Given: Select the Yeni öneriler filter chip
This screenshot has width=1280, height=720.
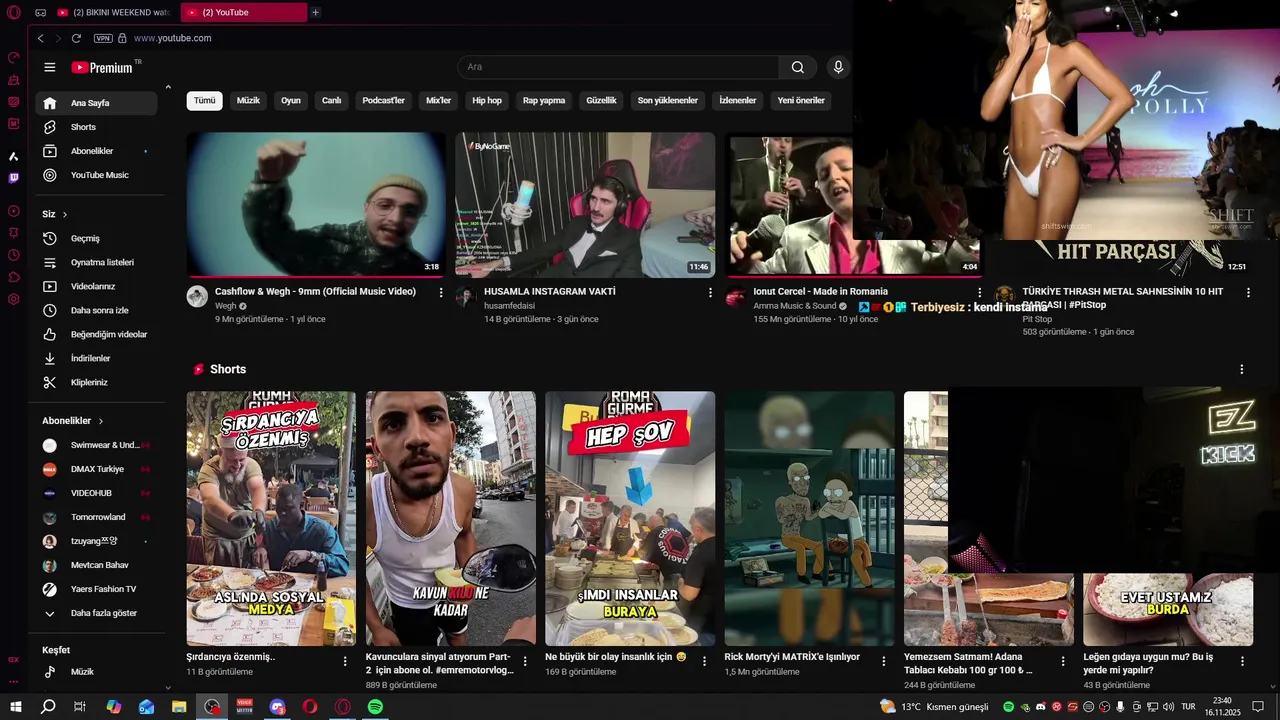Looking at the screenshot, I should coord(801,101).
